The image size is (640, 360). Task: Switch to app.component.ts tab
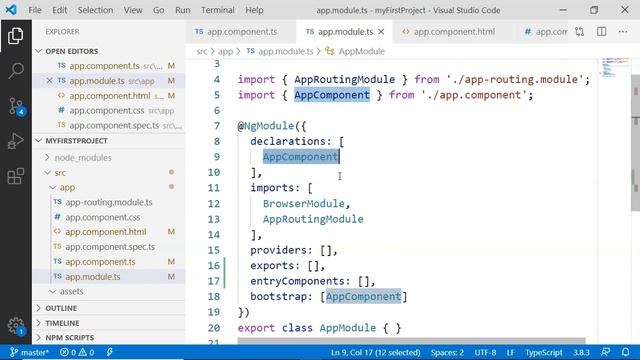point(241,31)
